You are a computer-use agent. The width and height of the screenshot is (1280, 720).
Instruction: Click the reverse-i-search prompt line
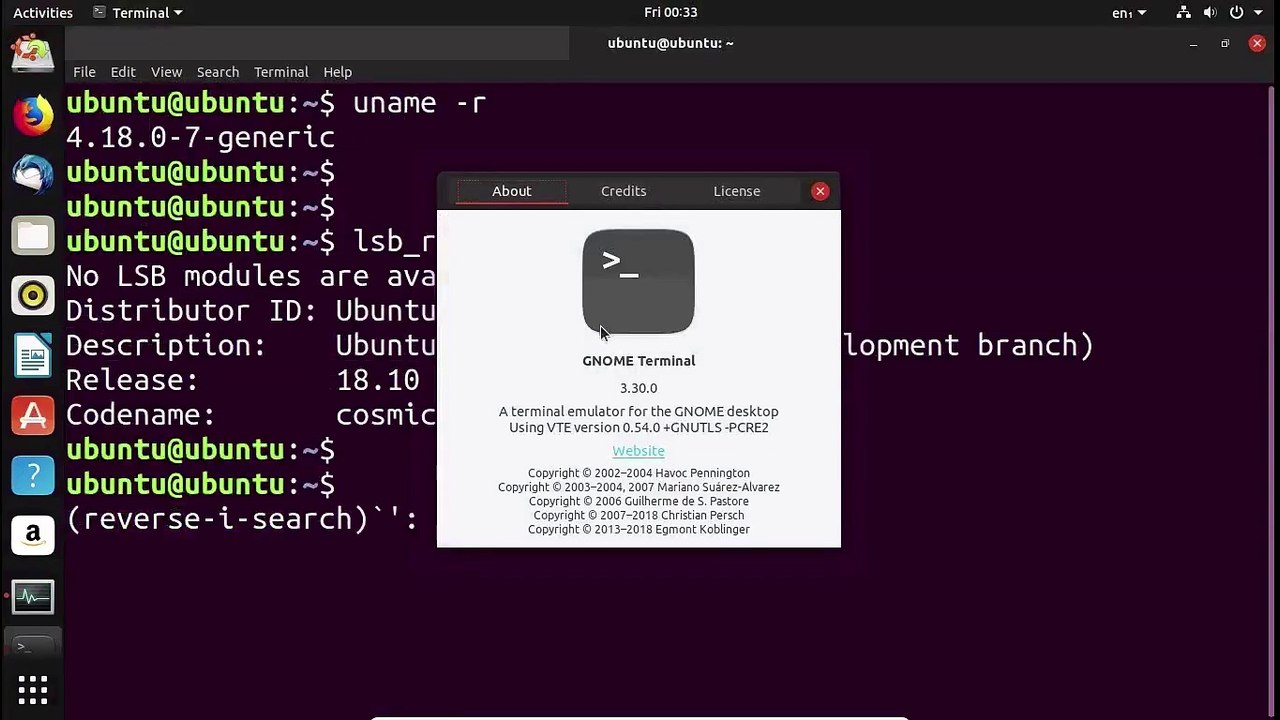point(242,519)
